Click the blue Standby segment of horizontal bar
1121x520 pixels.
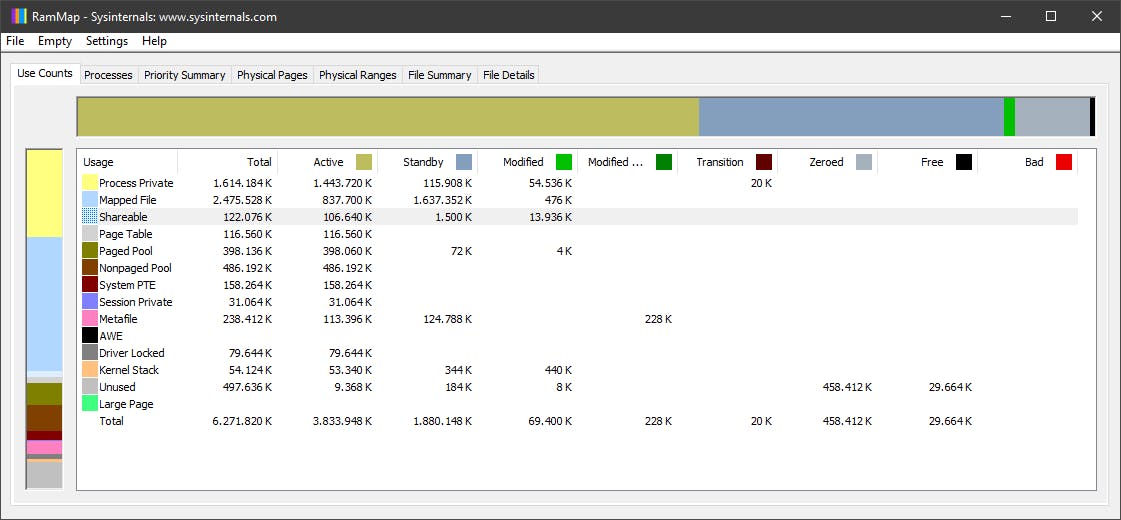pos(851,117)
